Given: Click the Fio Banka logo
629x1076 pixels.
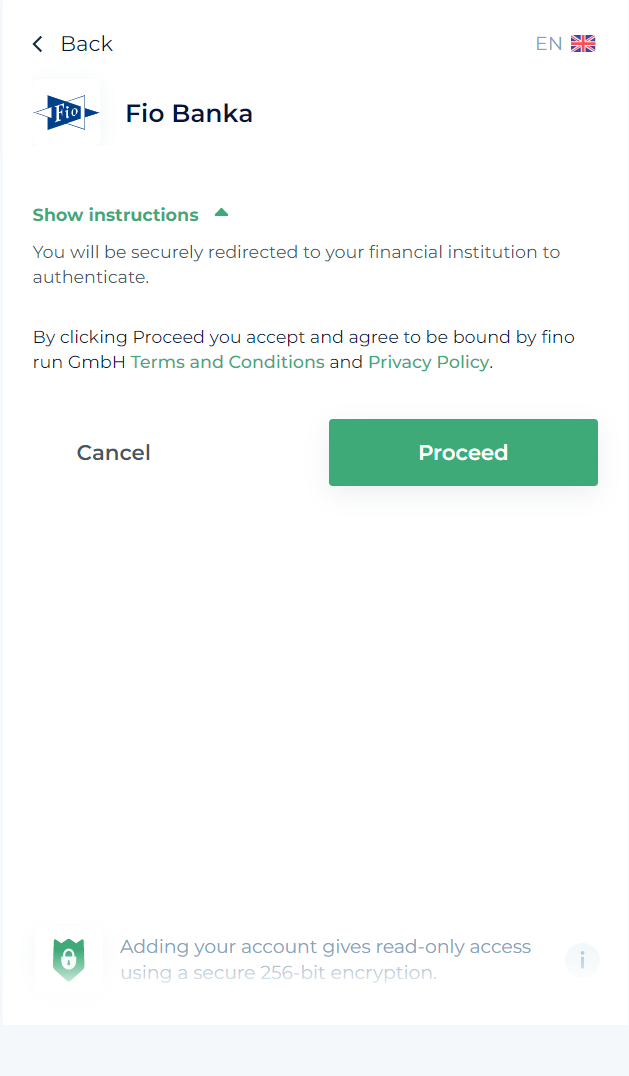Looking at the screenshot, I should 67,114.
